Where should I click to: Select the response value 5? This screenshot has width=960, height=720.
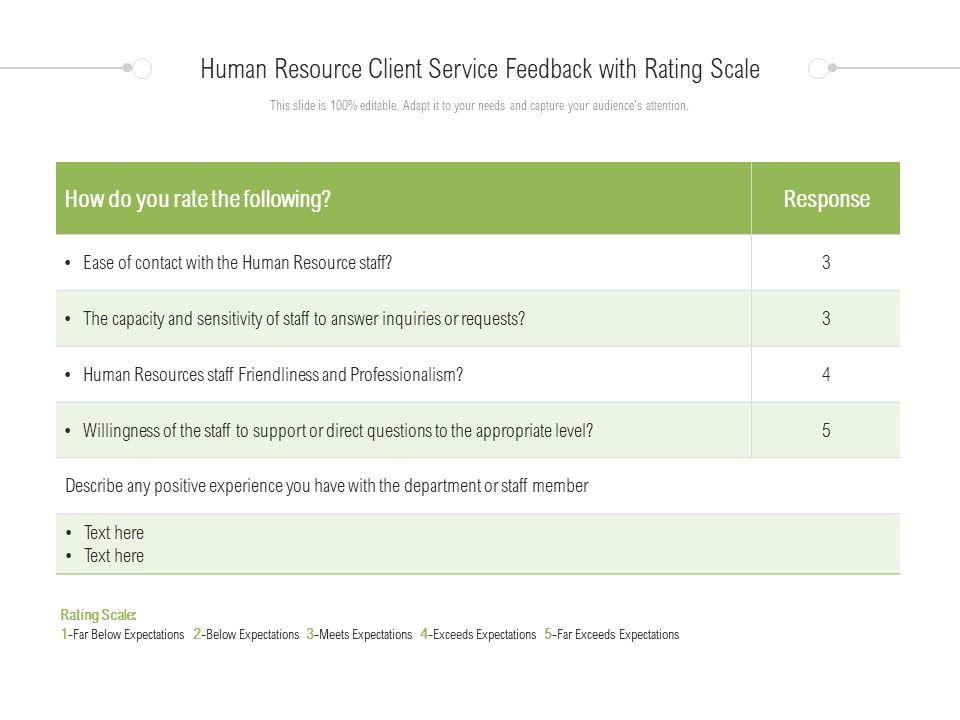(826, 431)
